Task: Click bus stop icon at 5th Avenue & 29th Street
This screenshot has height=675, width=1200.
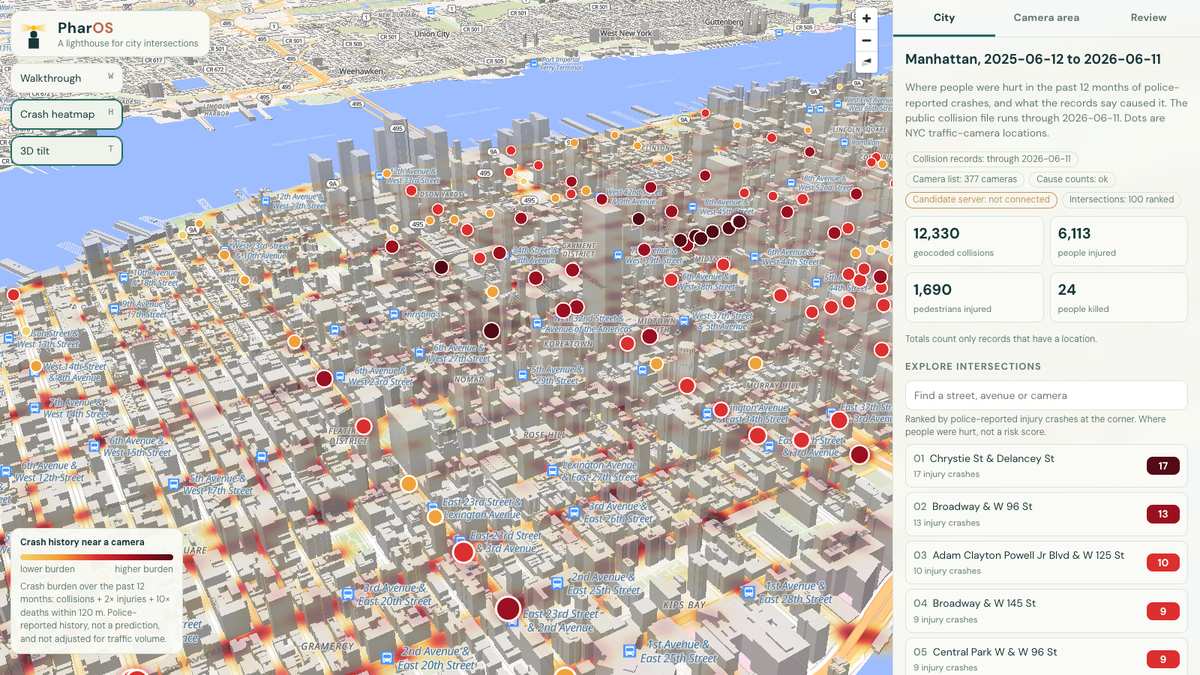Action: (x=523, y=373)
